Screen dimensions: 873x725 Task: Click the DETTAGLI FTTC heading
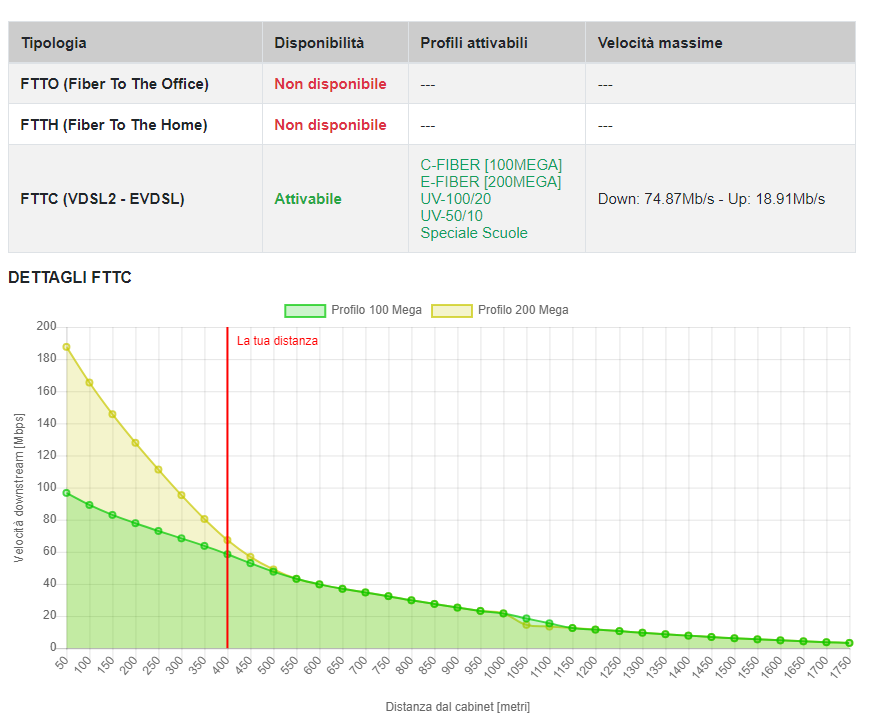[x=70, y=277]
